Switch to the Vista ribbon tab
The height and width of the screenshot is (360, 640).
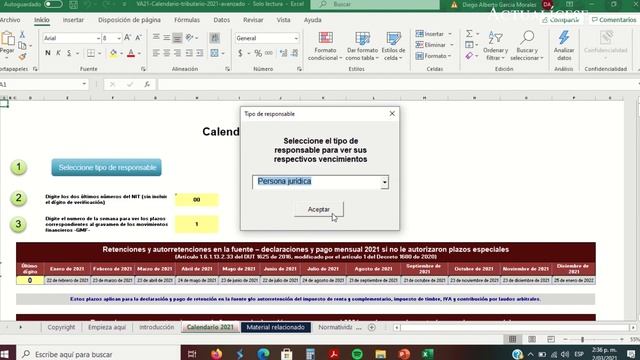[x=283, y=20]
